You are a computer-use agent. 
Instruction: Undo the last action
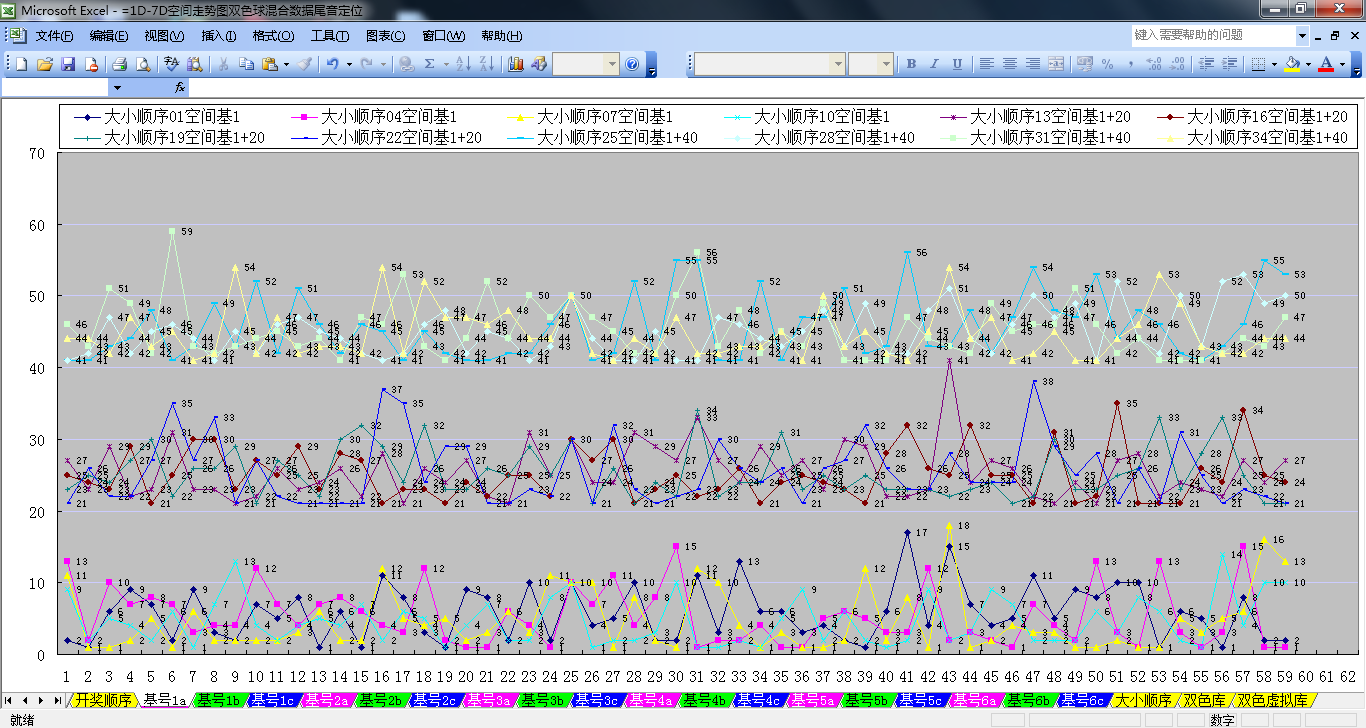[333, 64]
